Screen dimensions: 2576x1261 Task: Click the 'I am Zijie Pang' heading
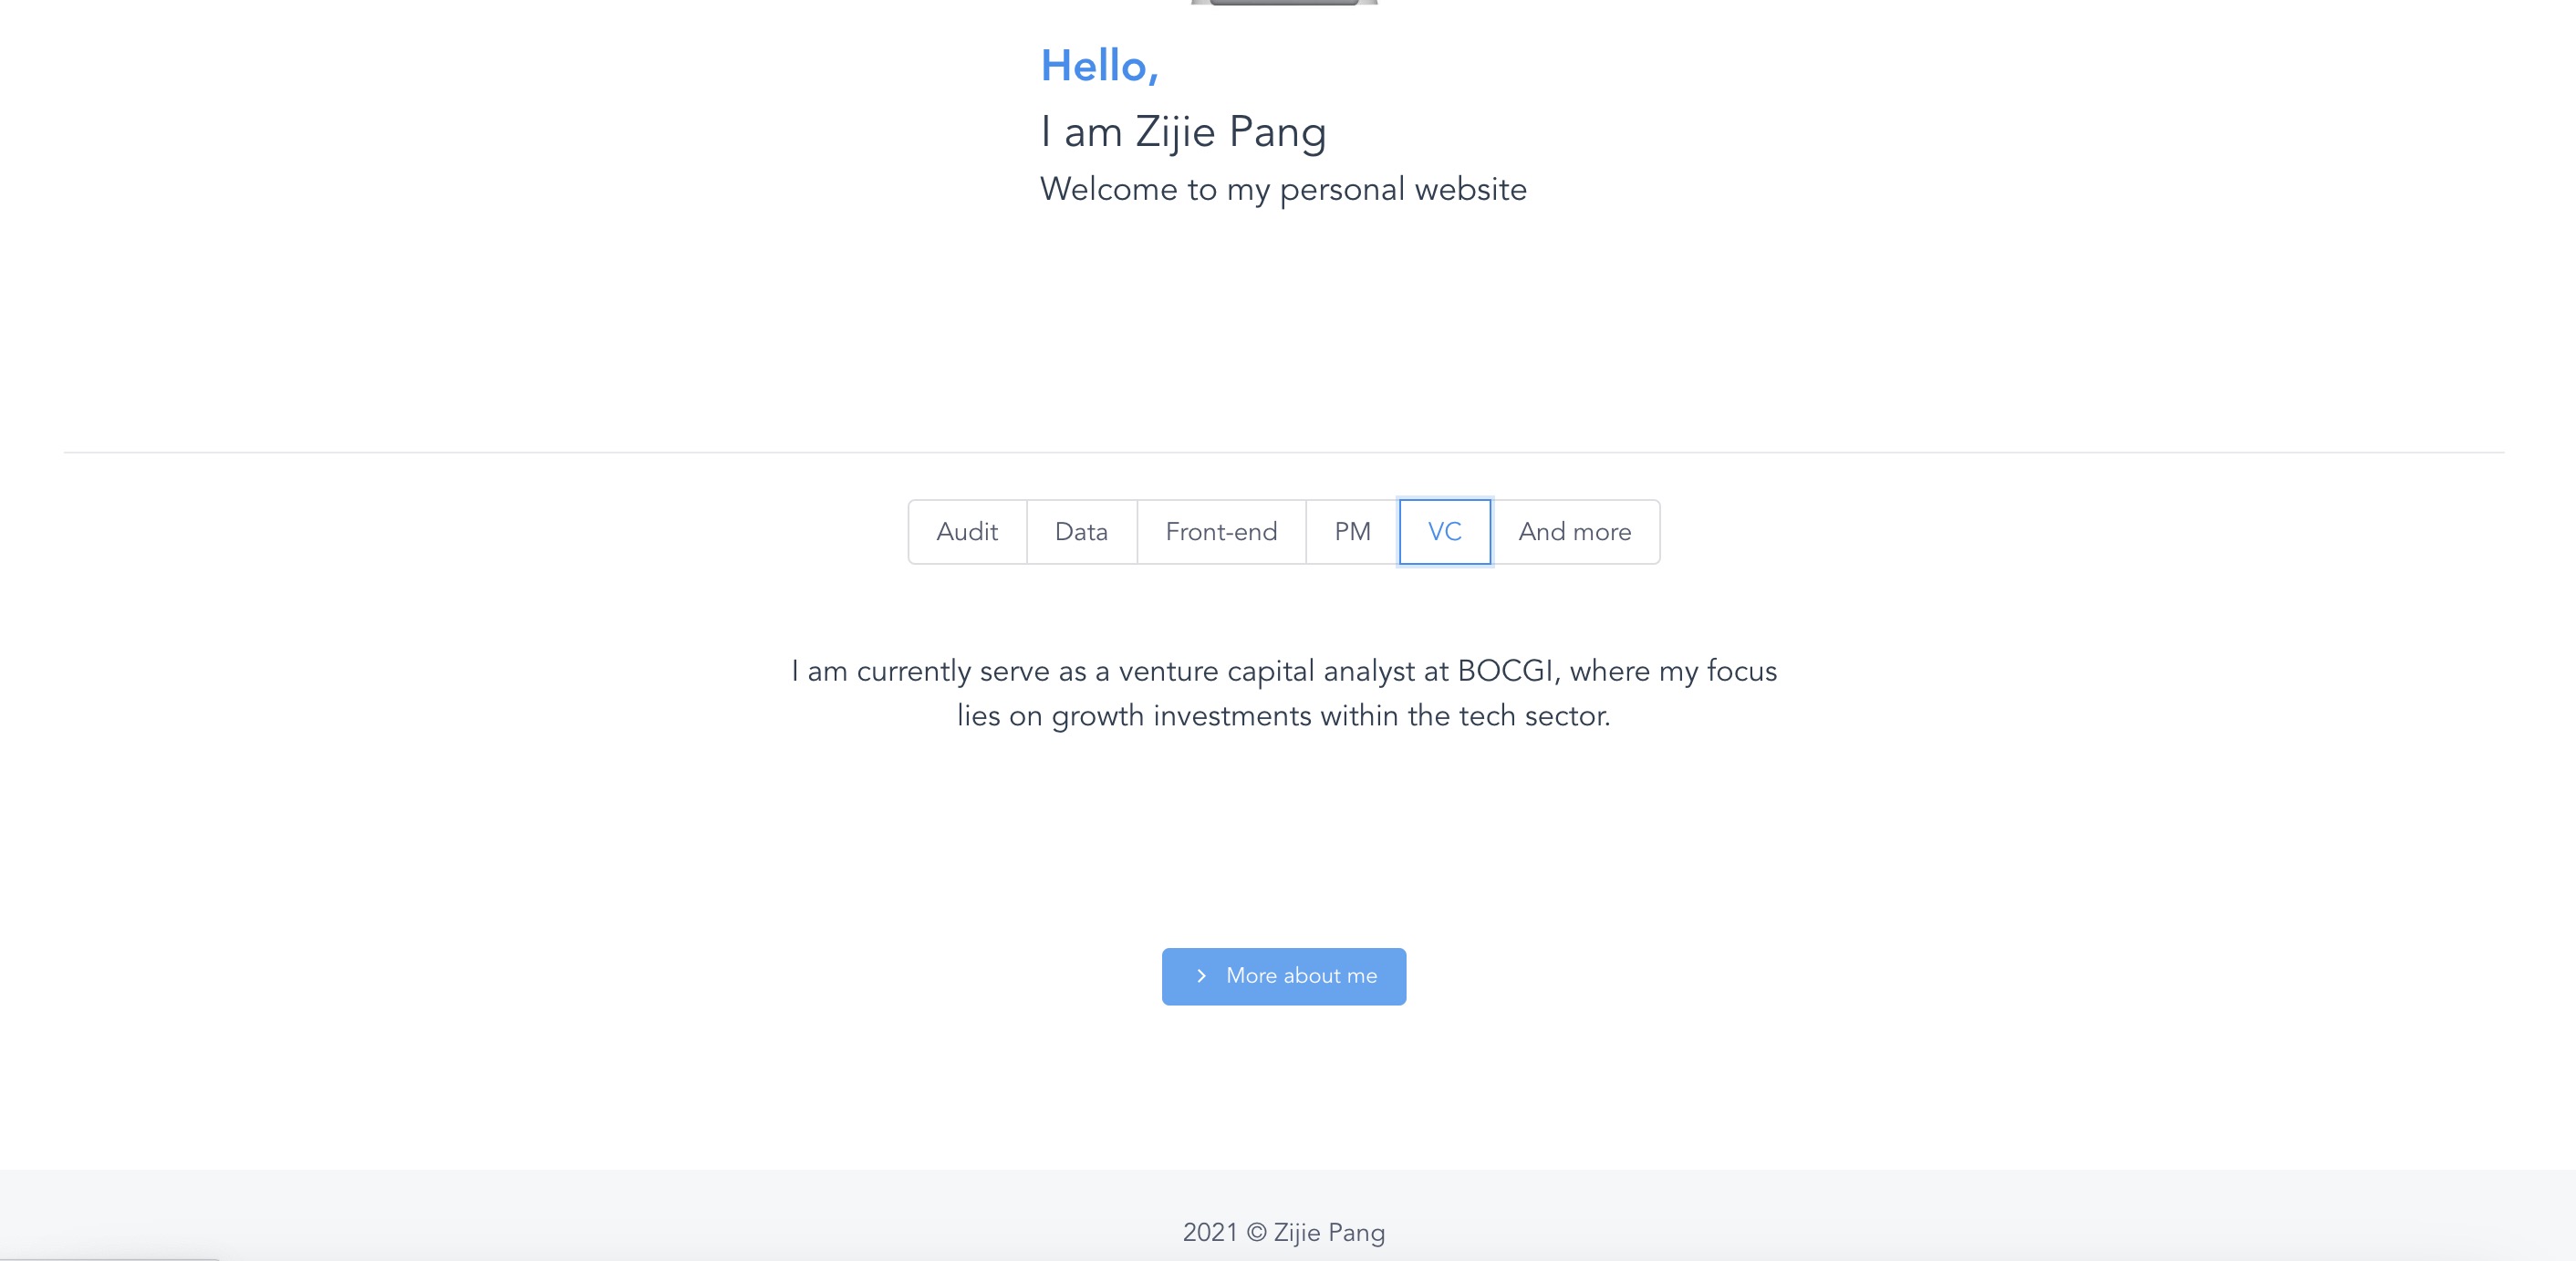click(1184, 131)
